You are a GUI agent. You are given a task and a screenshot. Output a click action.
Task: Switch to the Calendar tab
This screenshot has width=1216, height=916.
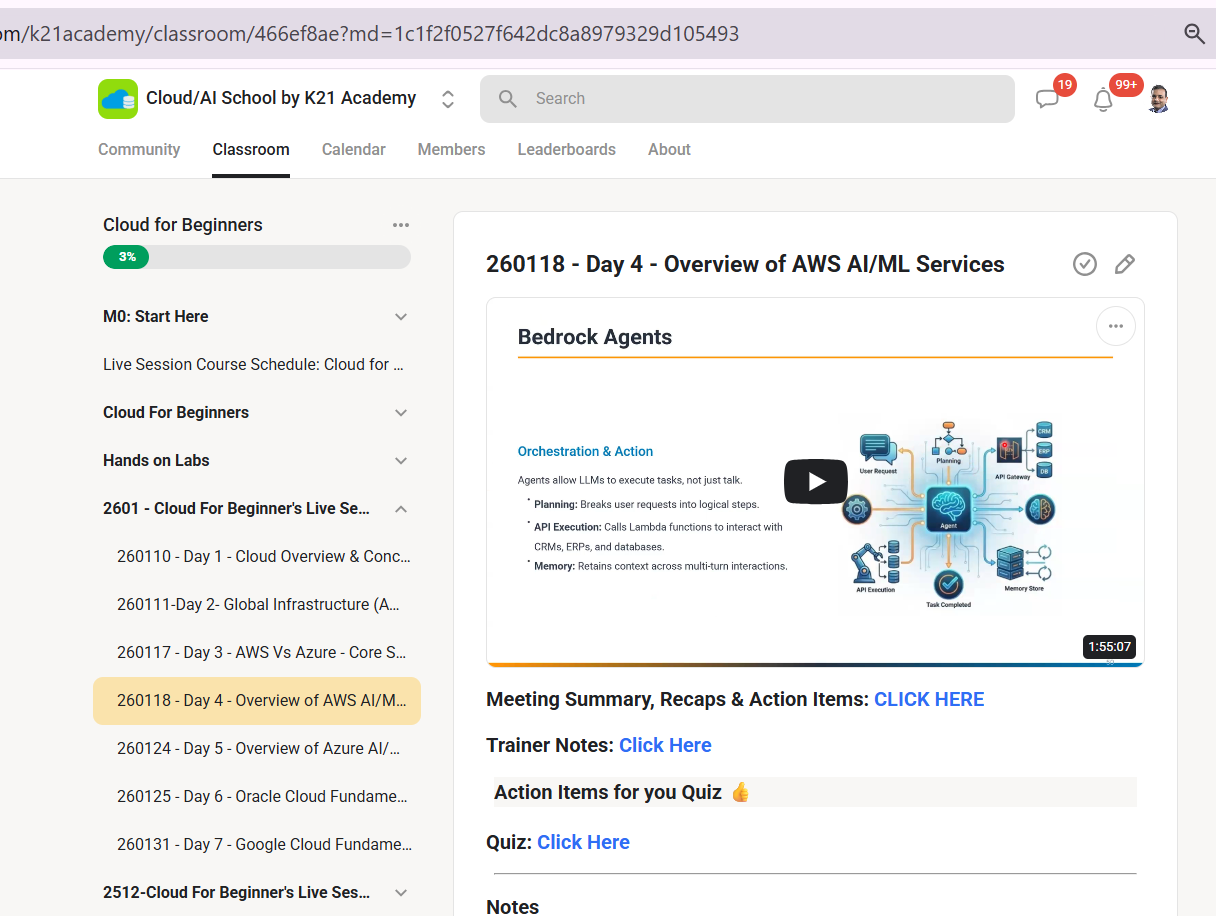pyautogui.click(x=353, y=149)
